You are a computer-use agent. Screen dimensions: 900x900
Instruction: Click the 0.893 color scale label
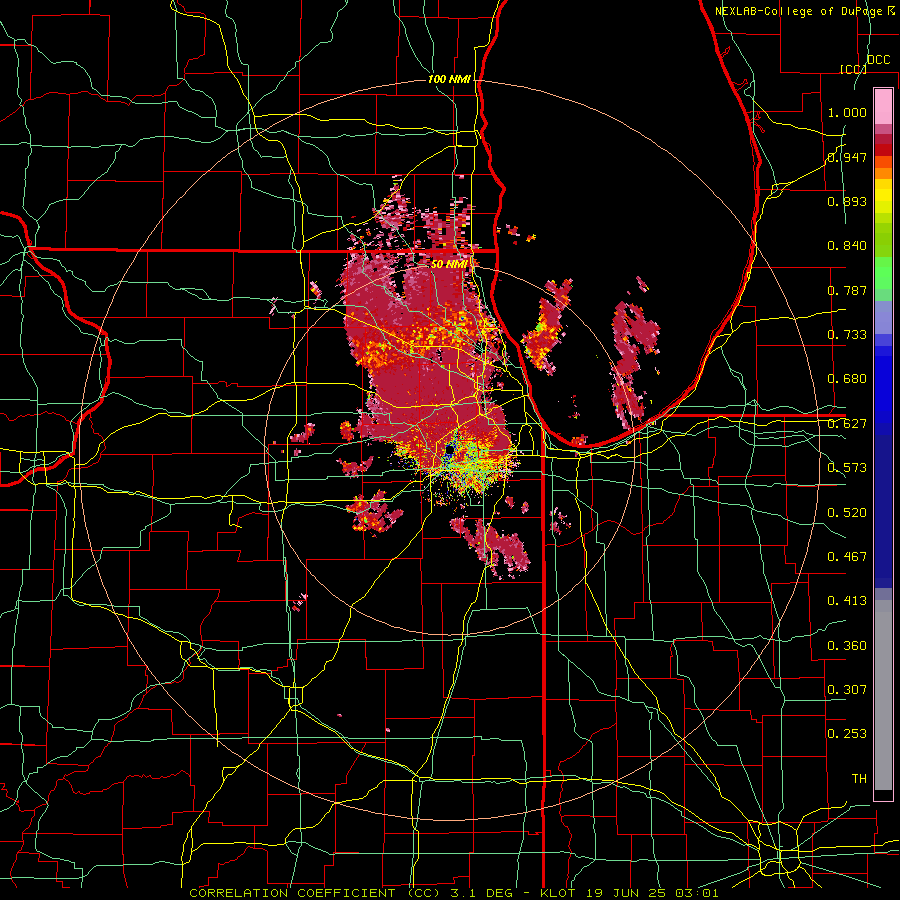(x=847, y=201)
